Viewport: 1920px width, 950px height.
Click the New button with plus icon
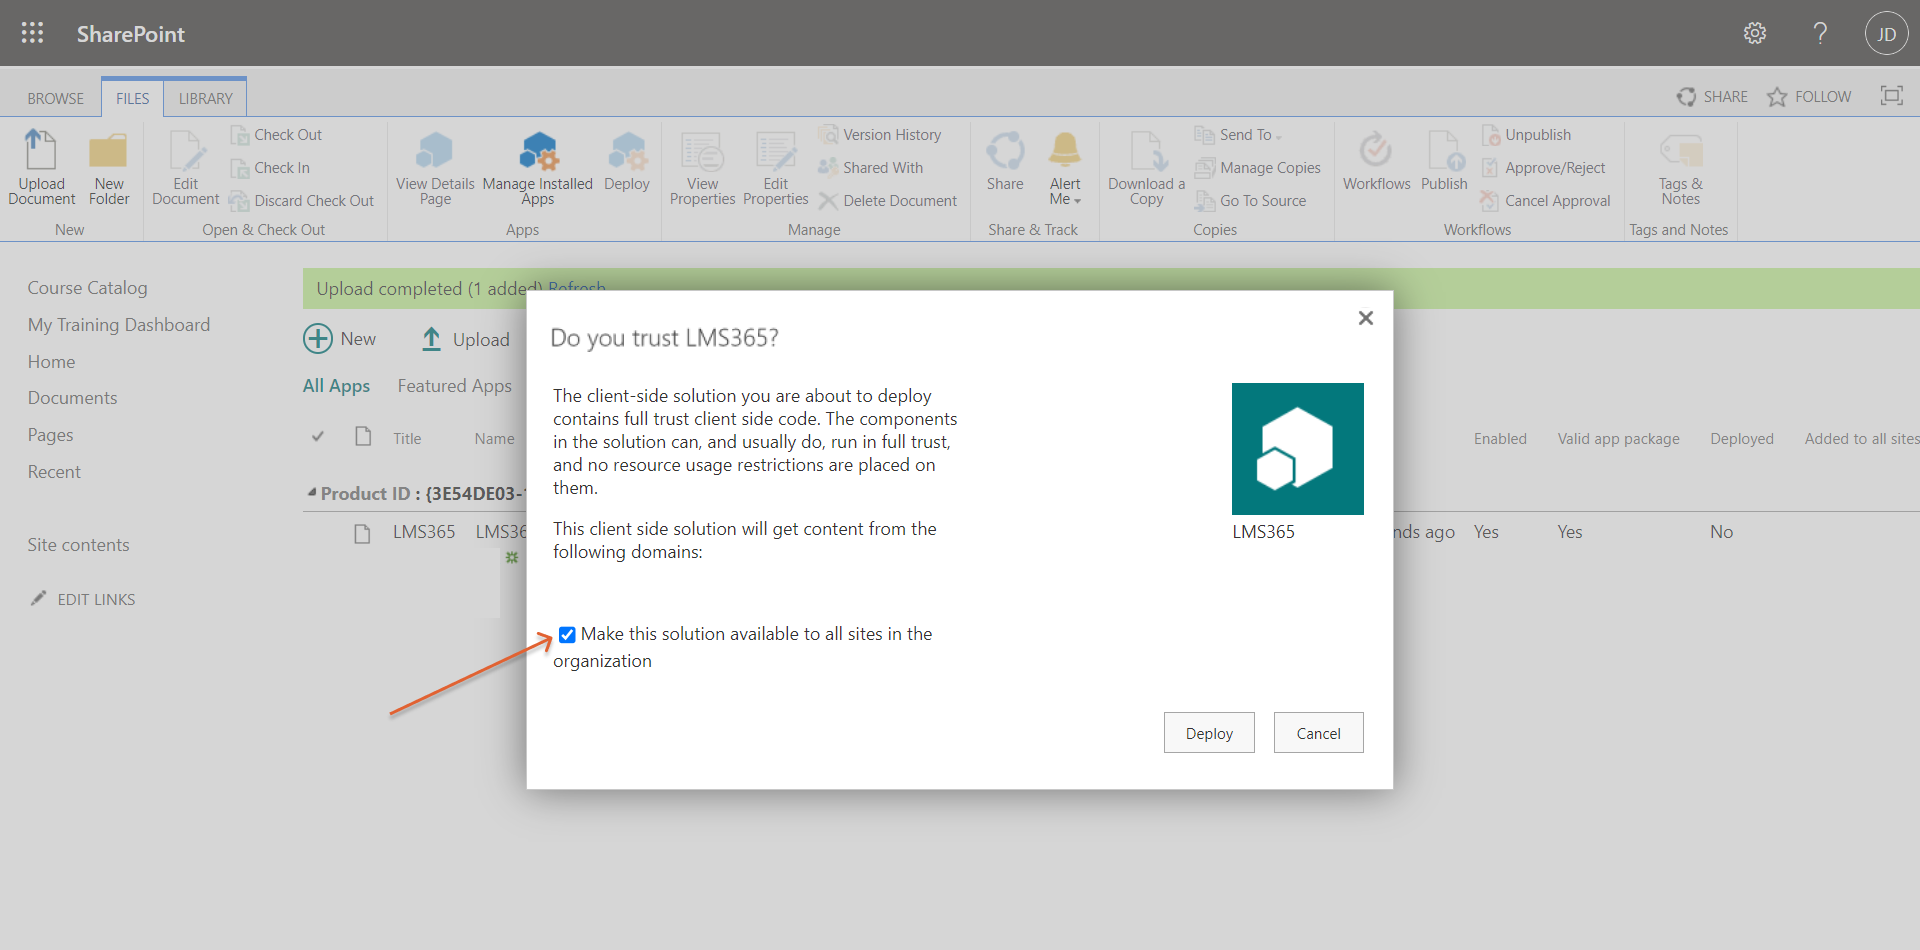tap(340, 339)
